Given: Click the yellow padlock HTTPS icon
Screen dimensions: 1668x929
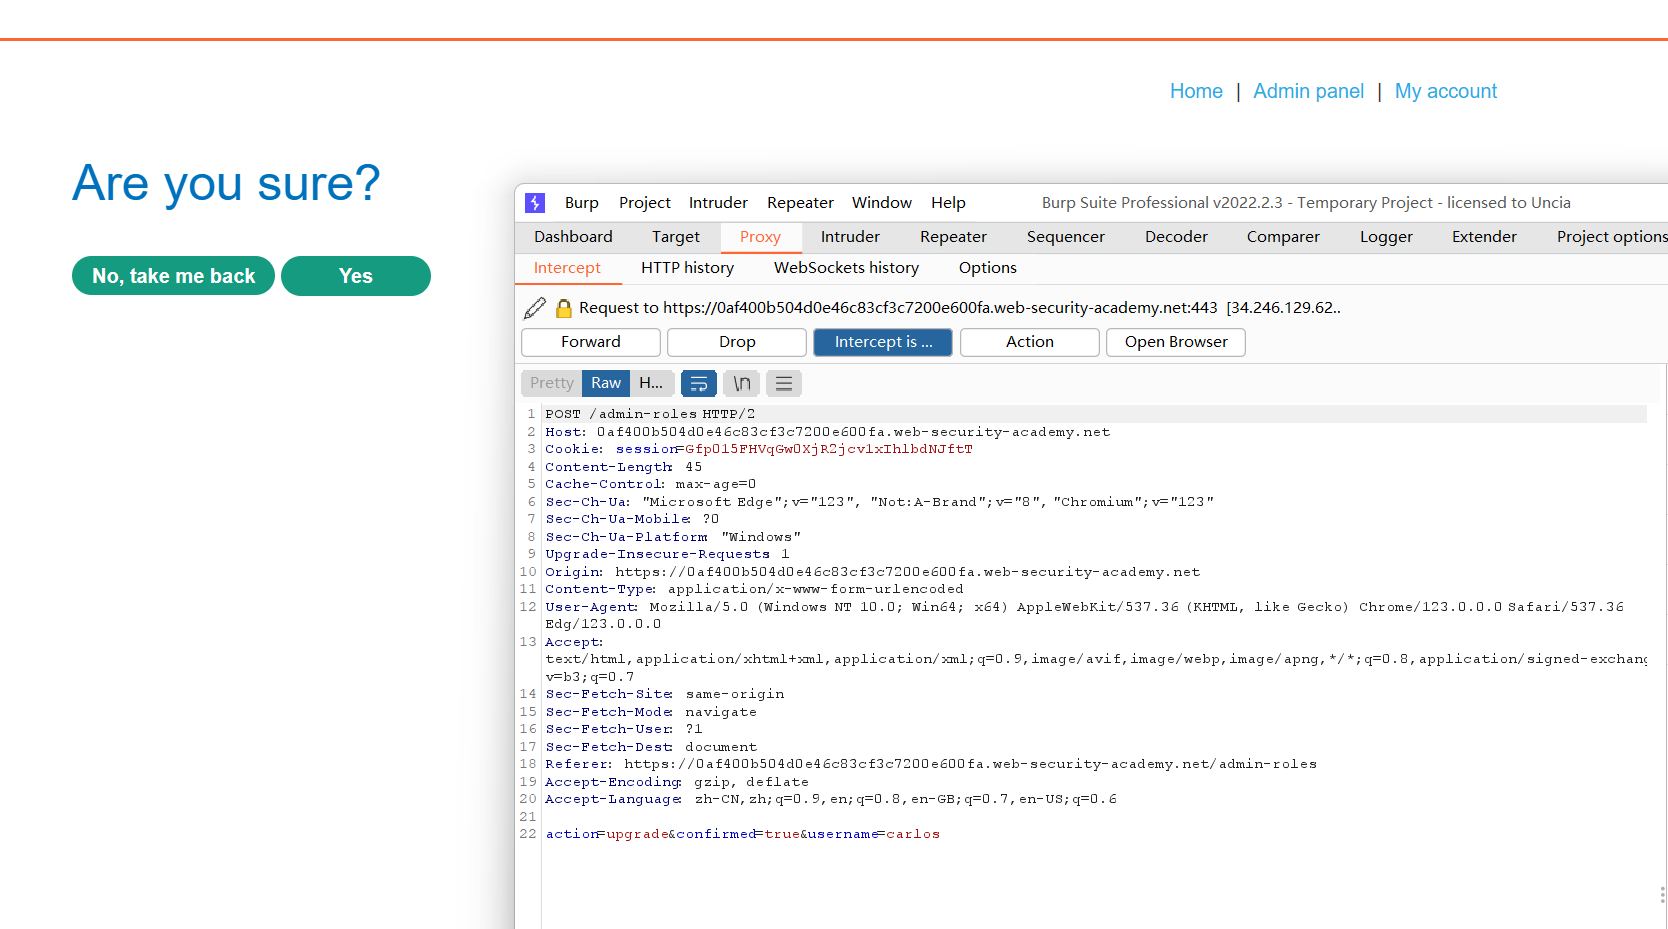Looking at the screenshot, I should coord(564,308).
